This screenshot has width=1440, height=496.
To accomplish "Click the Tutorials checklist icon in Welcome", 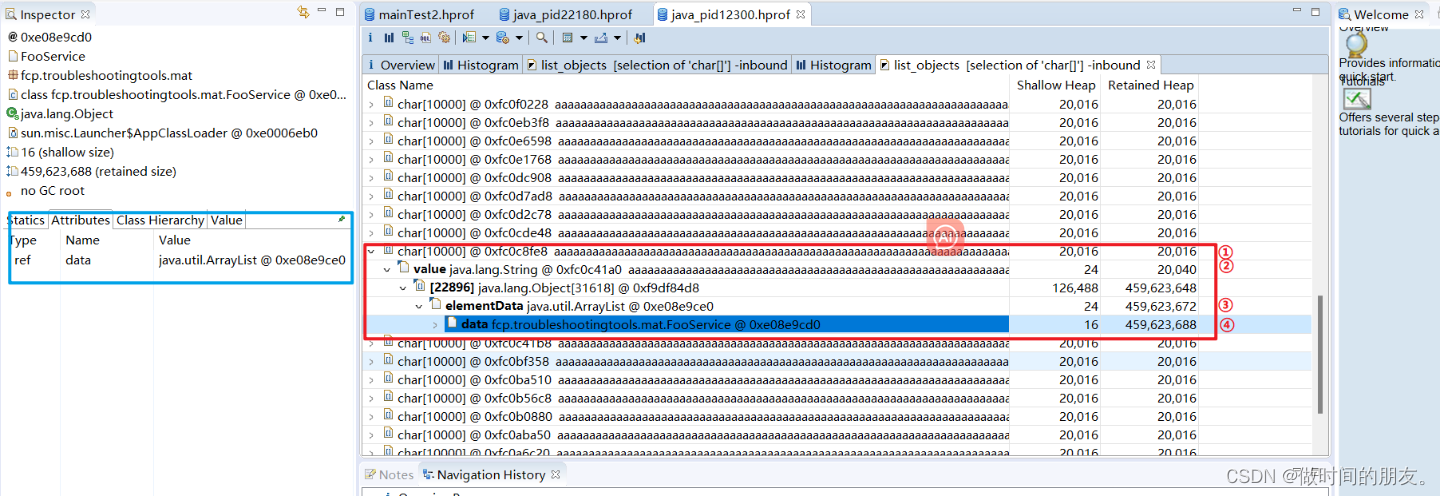I will [1357, 99].
